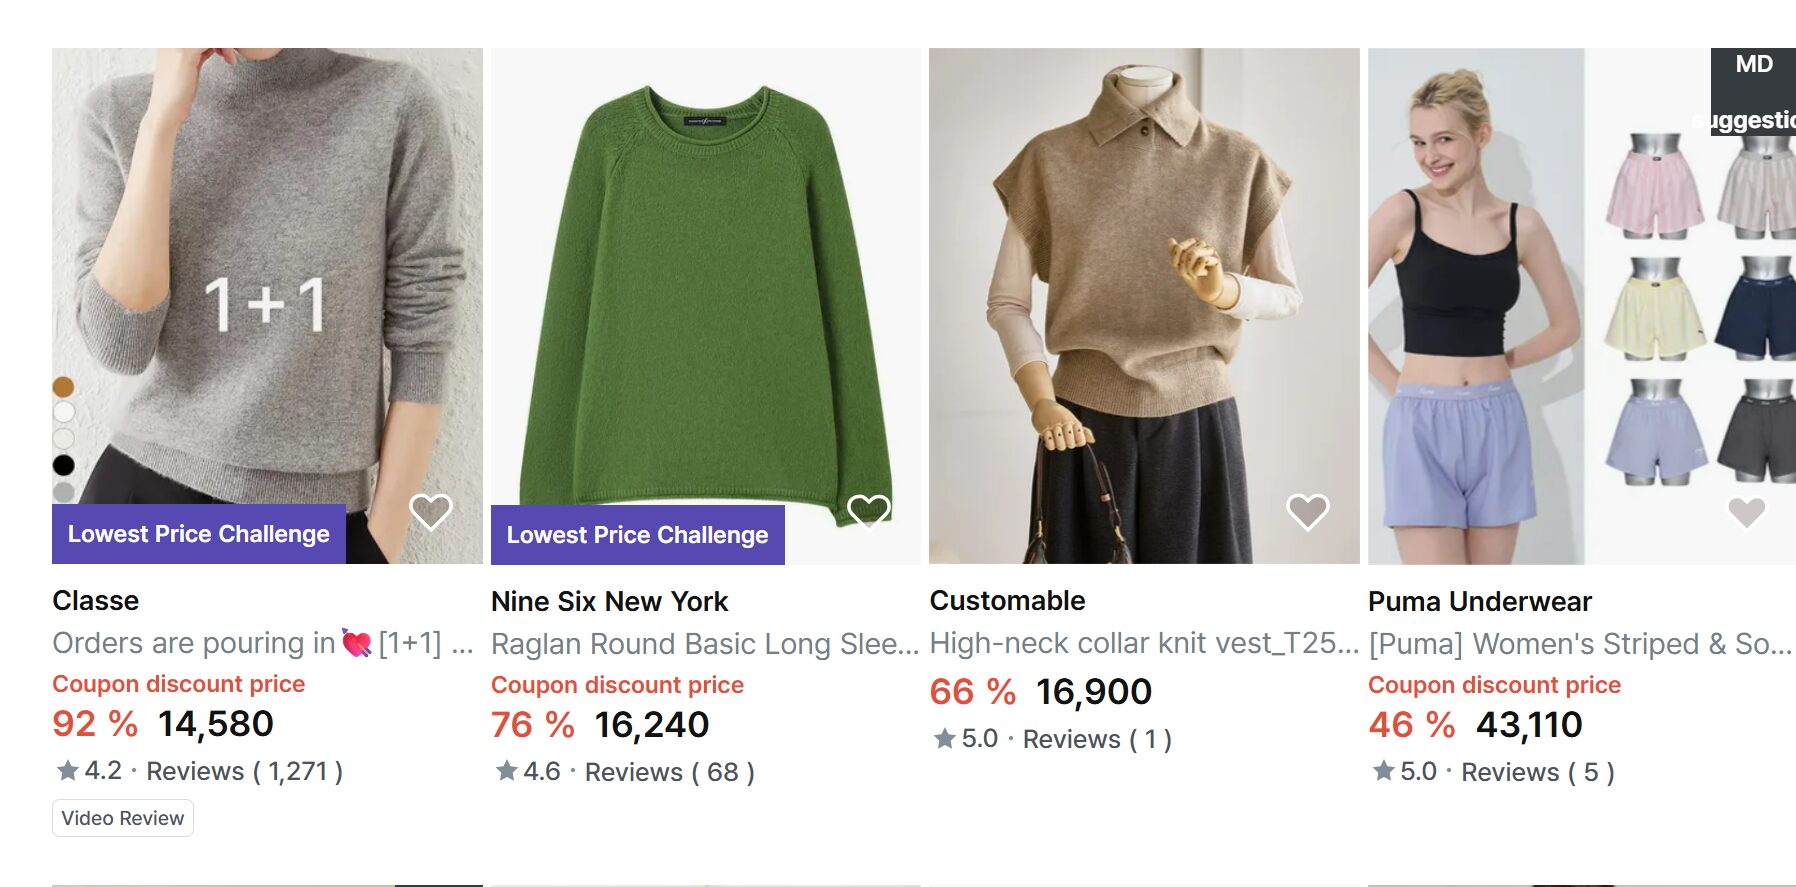Choose the black color swatch on Classe sweater

click(63, 465)
